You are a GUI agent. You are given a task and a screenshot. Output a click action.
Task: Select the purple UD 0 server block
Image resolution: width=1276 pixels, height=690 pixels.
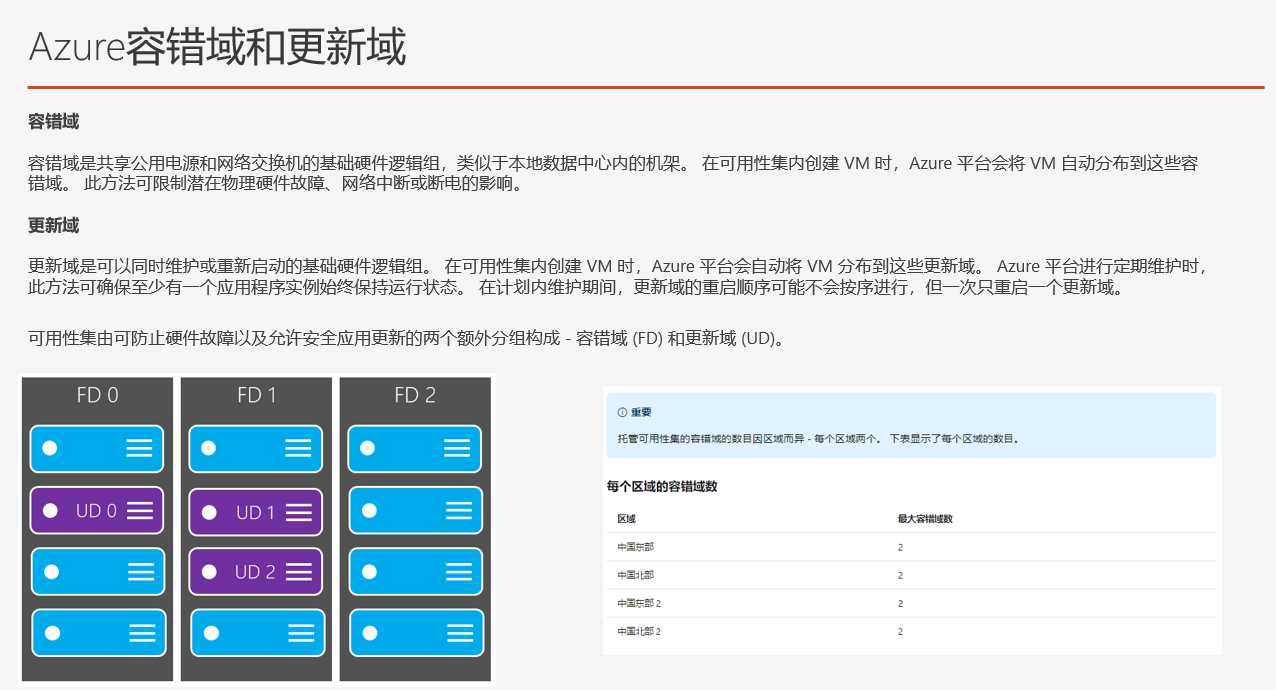pyautogui.click(x=97, y=510)
